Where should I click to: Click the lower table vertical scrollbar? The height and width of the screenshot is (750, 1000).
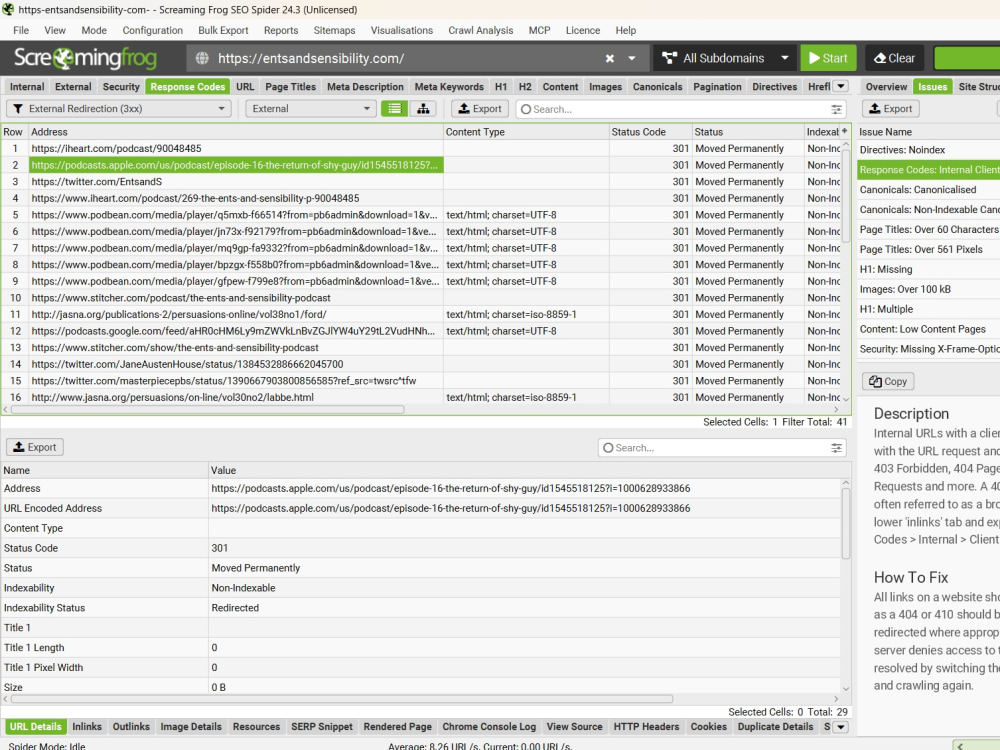point(846,523)
